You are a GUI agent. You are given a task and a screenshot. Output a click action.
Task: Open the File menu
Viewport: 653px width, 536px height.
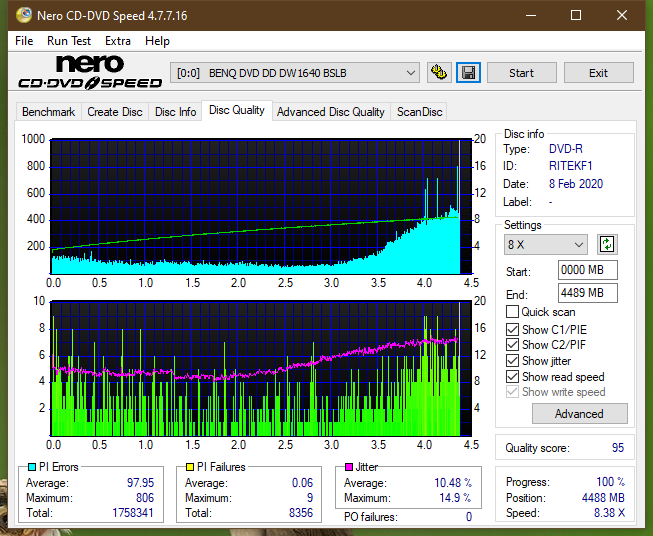point(24,41)
